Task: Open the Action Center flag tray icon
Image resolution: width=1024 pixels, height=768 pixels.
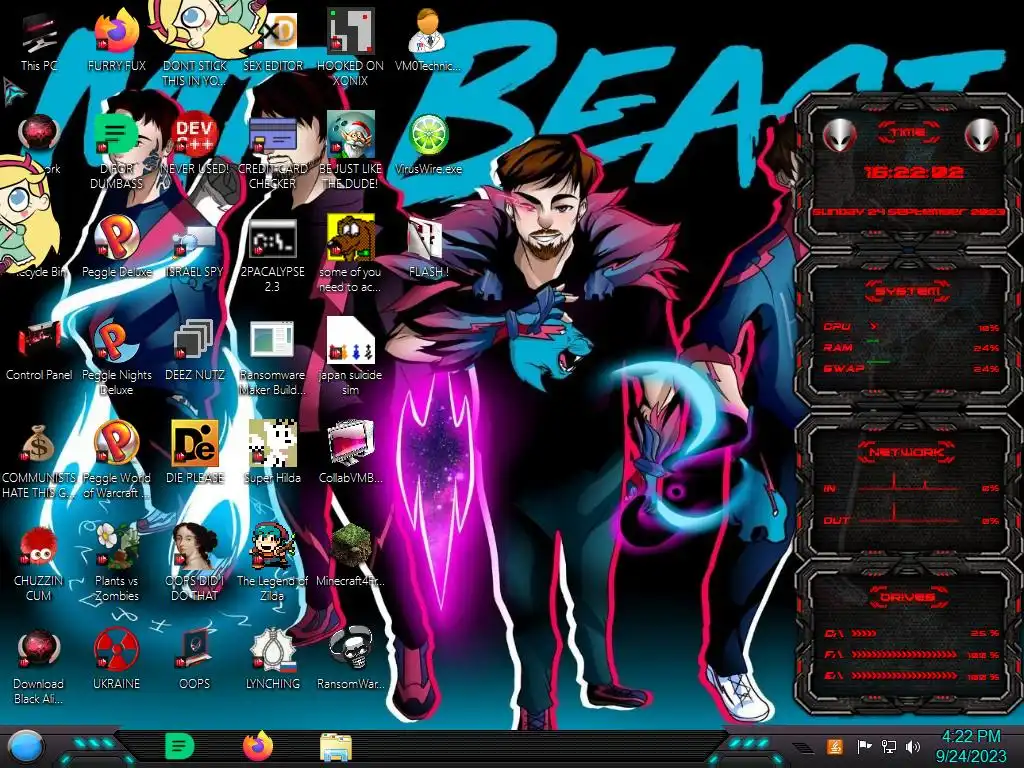Action: (x=864, y=746)
